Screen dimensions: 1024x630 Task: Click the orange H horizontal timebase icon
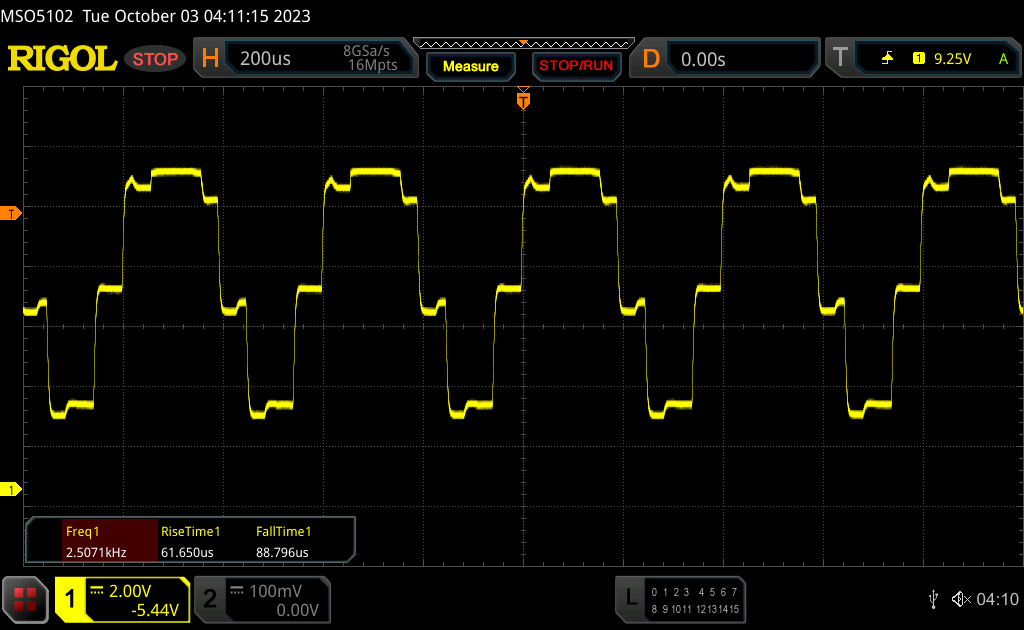[x=210, y=59]
